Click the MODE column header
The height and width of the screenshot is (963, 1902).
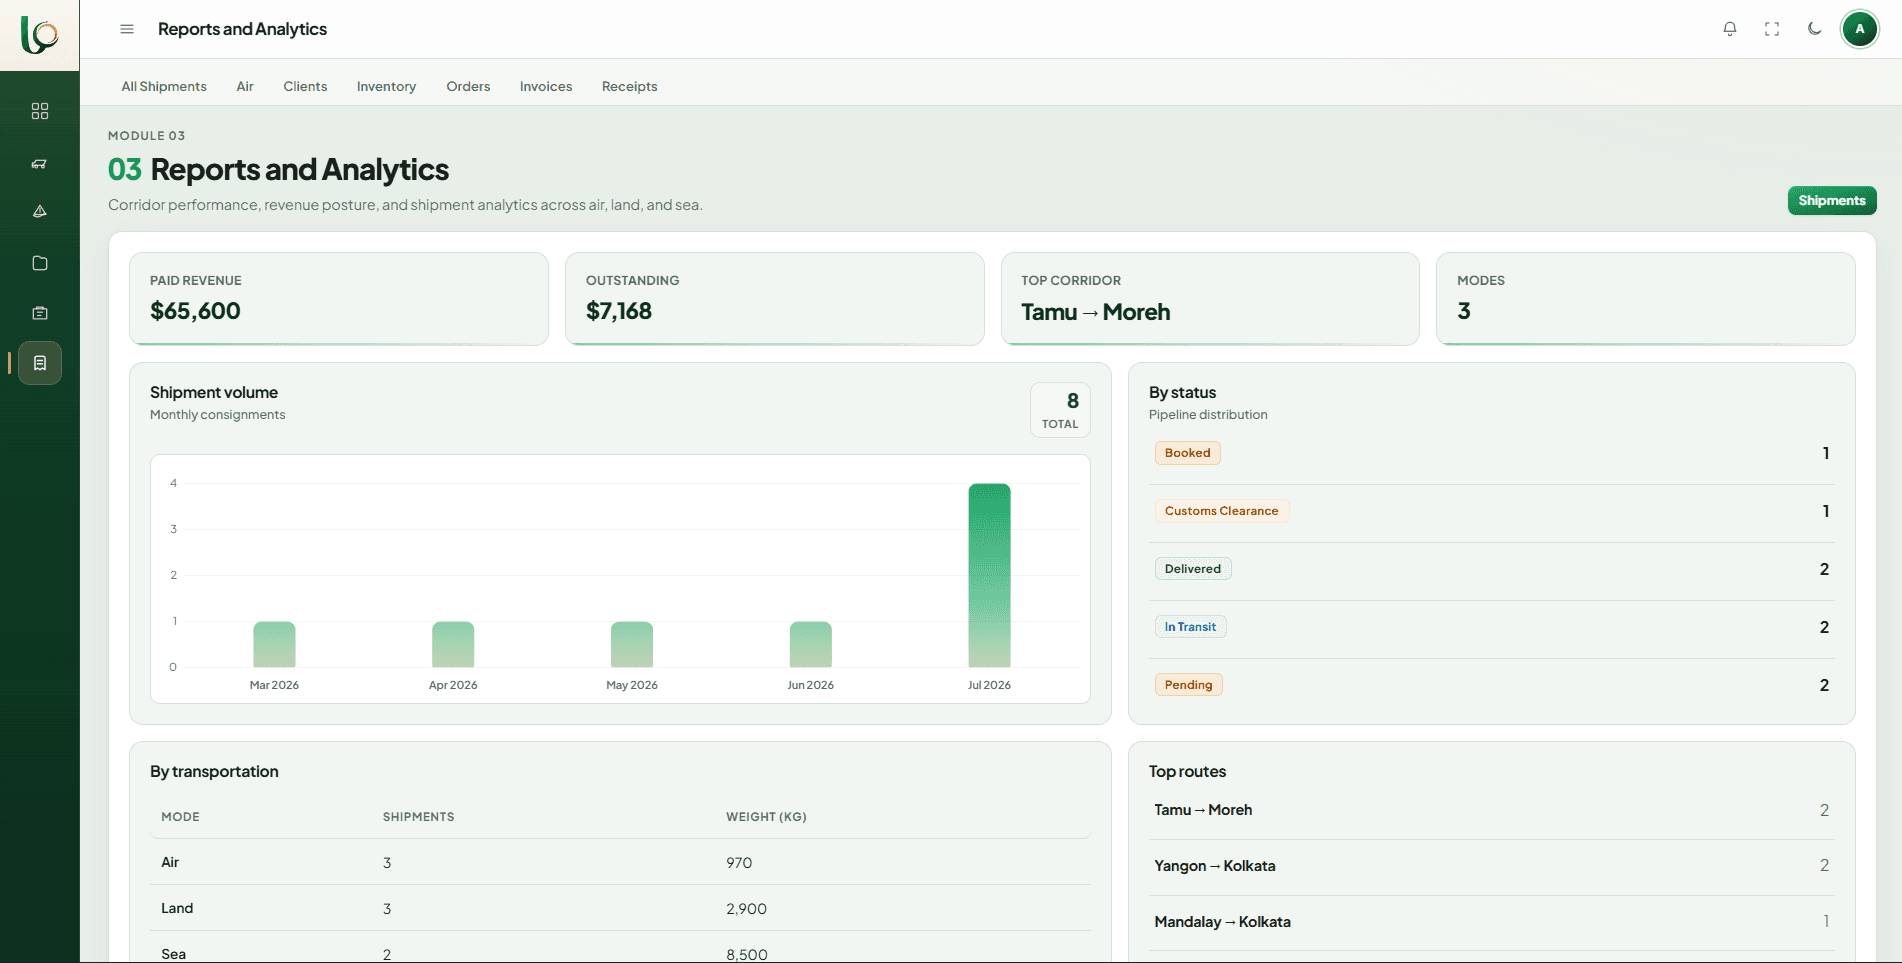click(x=180, y=817)
